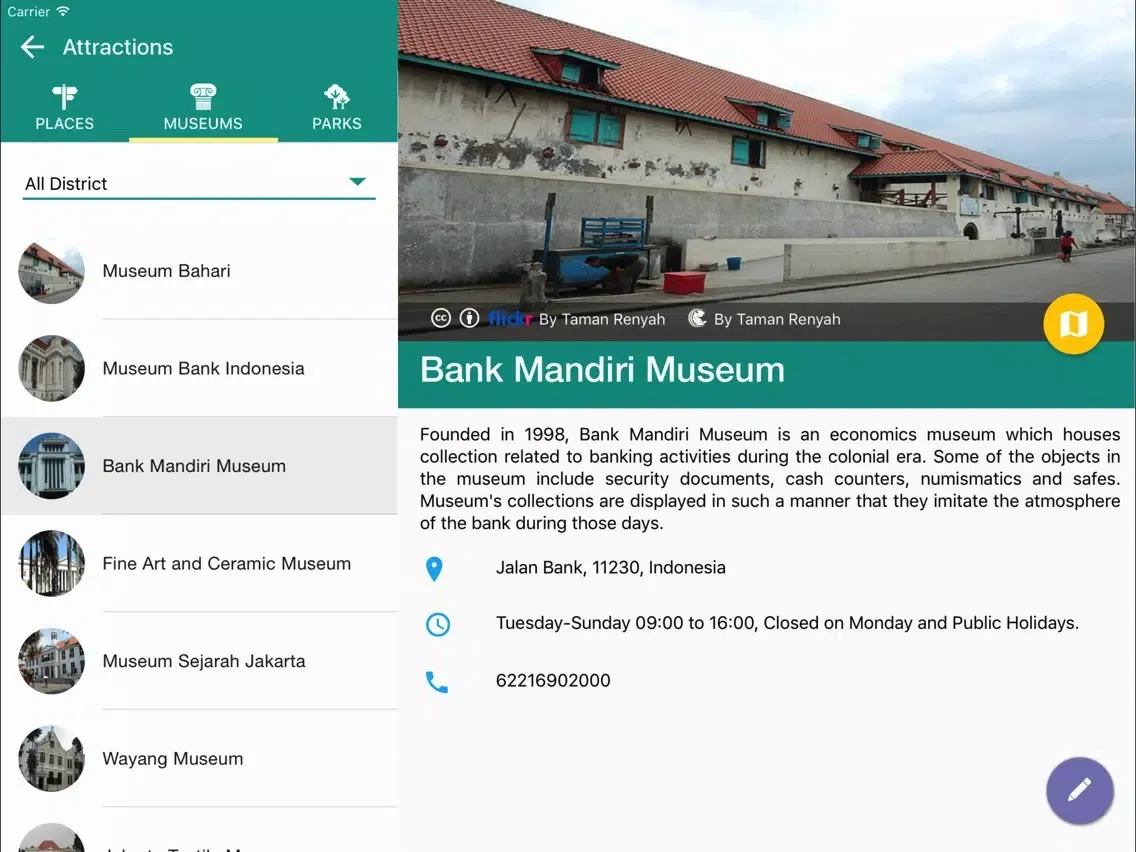
Task: Open Museum Bahari thumbnail image
Action: pos(51,270)
